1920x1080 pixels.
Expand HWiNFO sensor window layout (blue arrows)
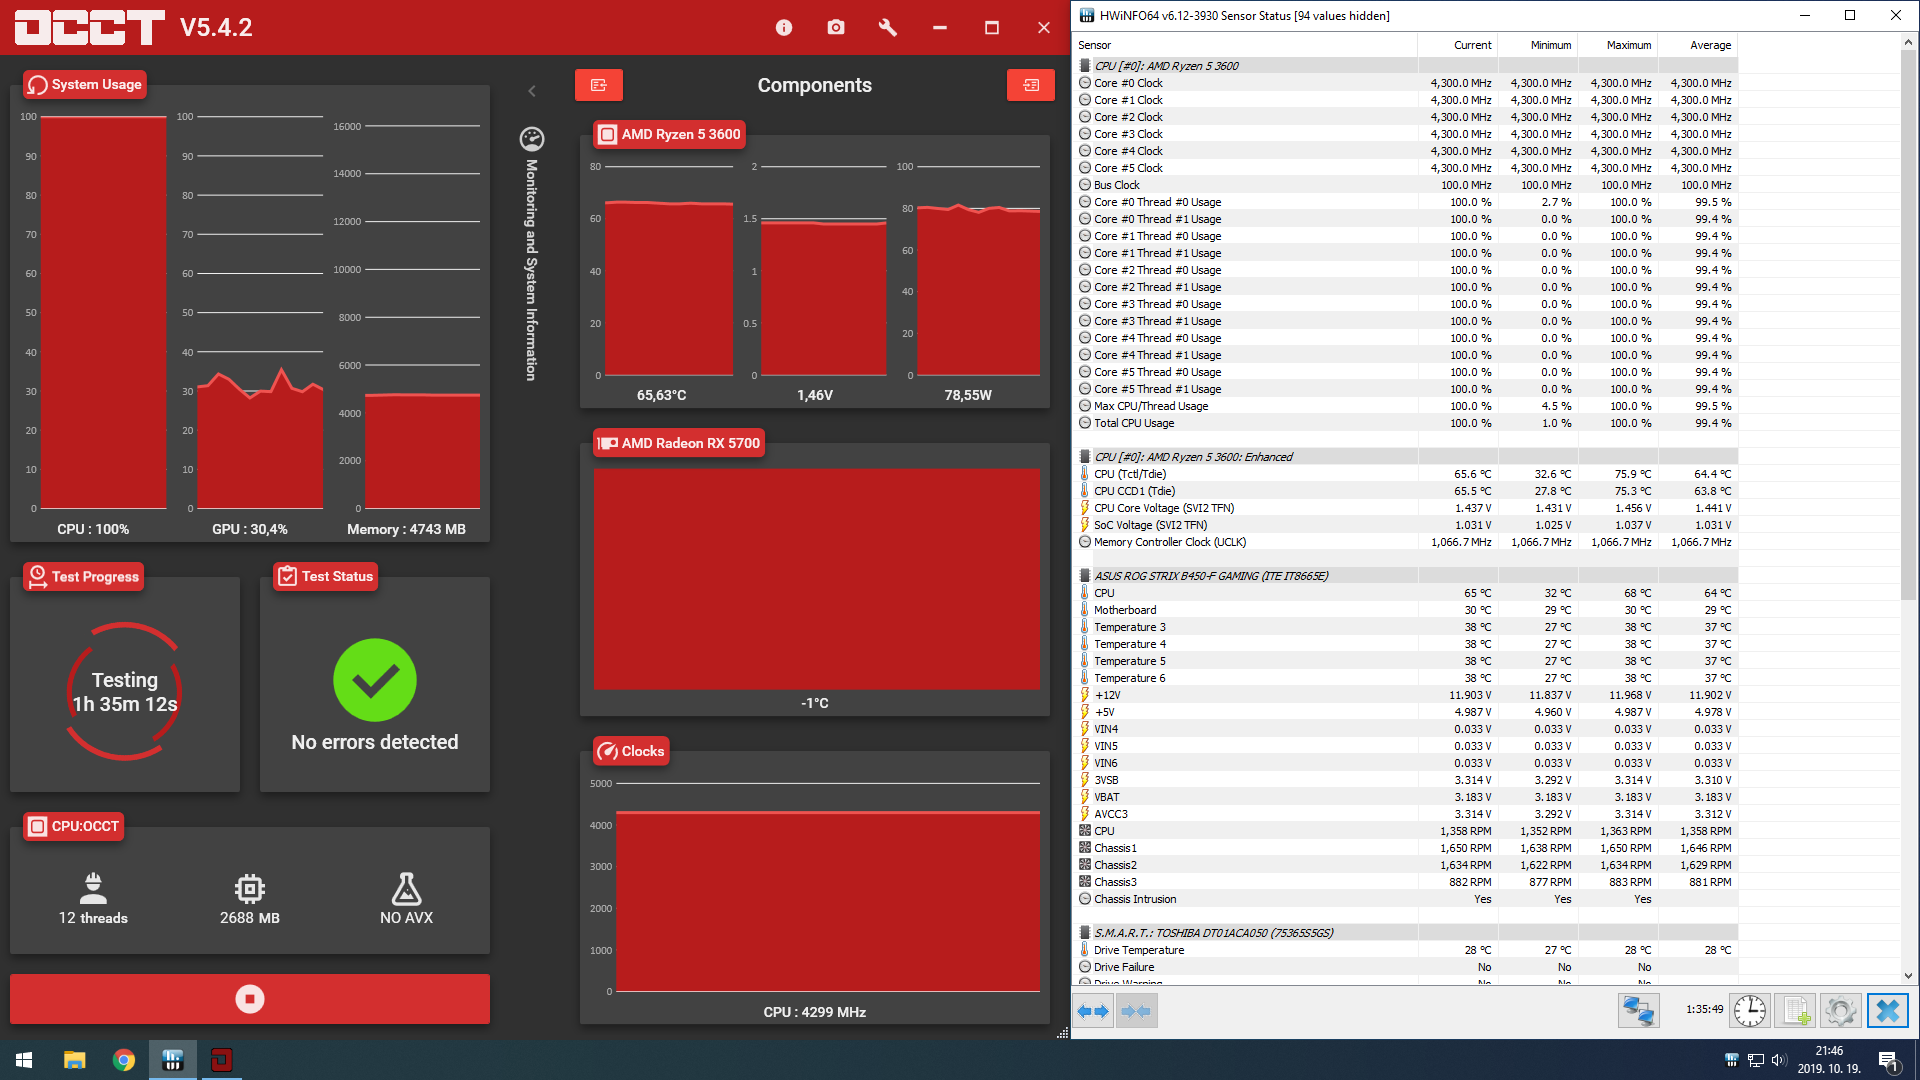[x=1093, y=1012]
